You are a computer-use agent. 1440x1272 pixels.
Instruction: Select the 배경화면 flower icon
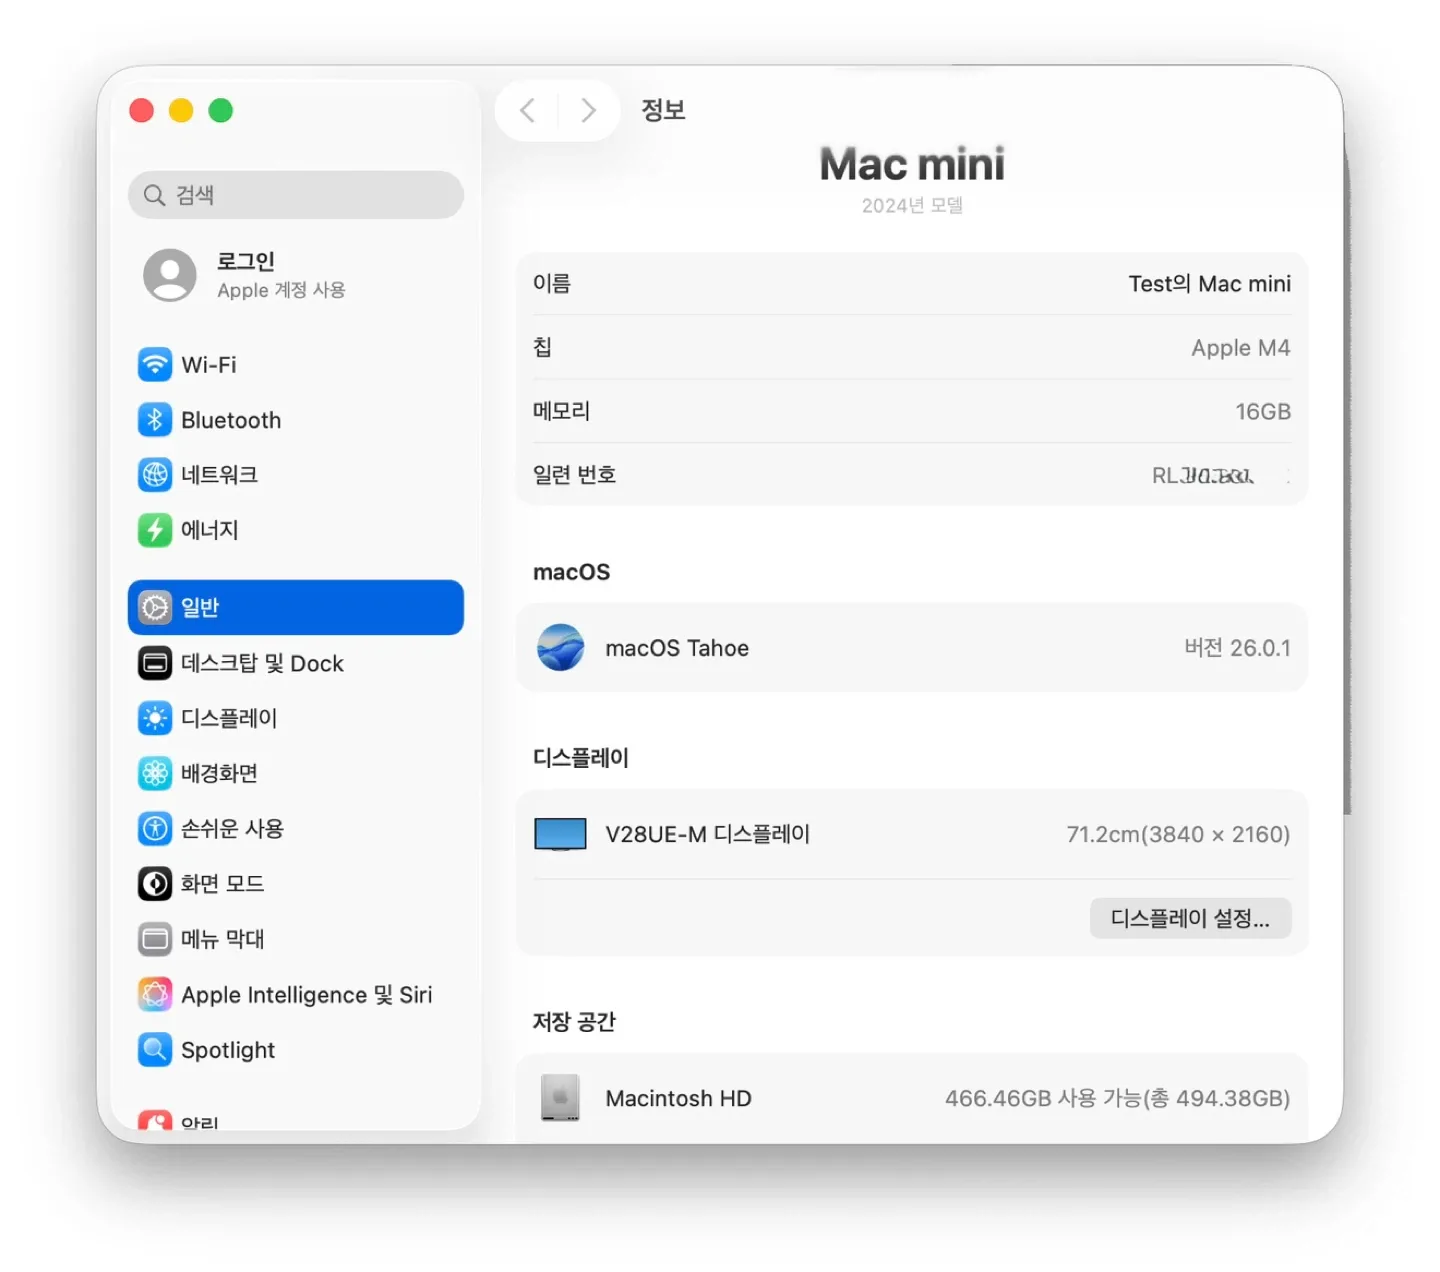tap(155, 773)
